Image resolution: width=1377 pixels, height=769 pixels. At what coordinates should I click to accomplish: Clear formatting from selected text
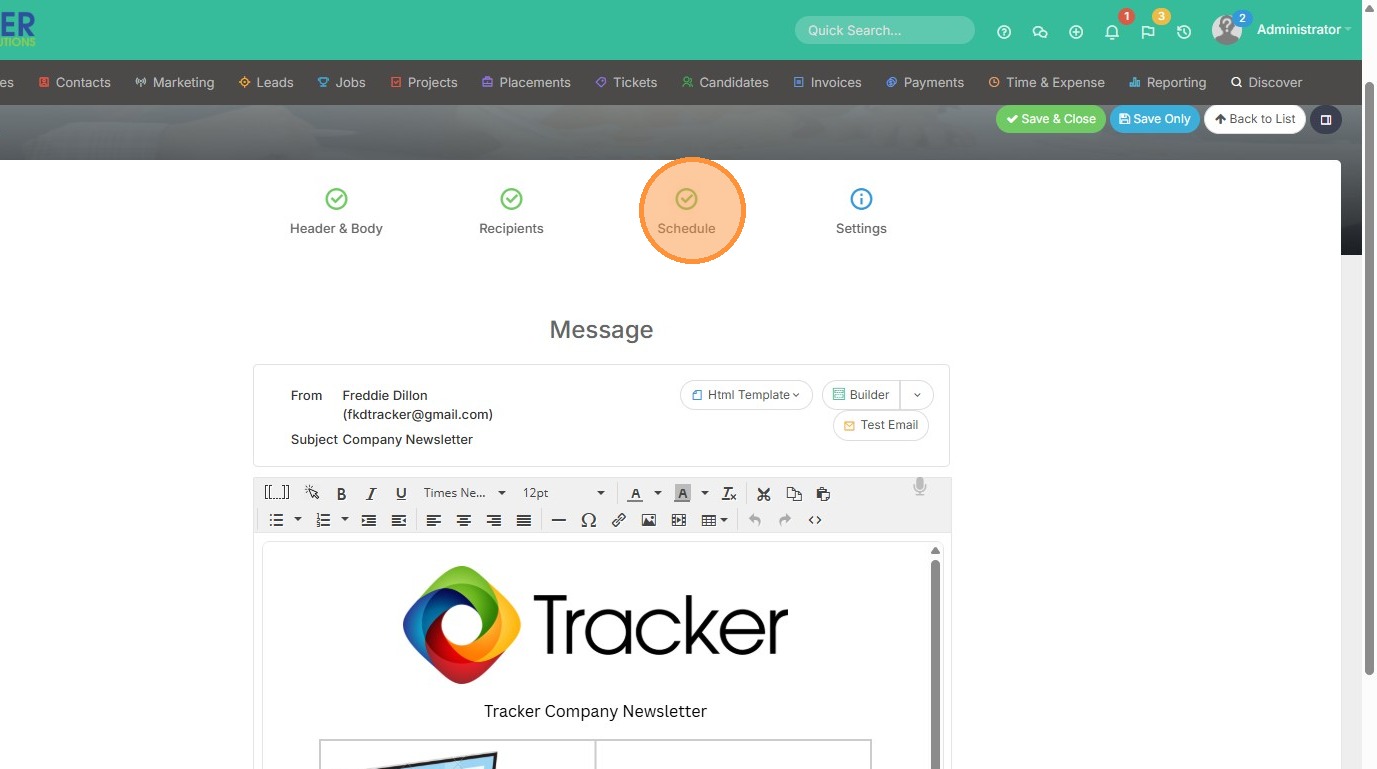coord(729,493)
